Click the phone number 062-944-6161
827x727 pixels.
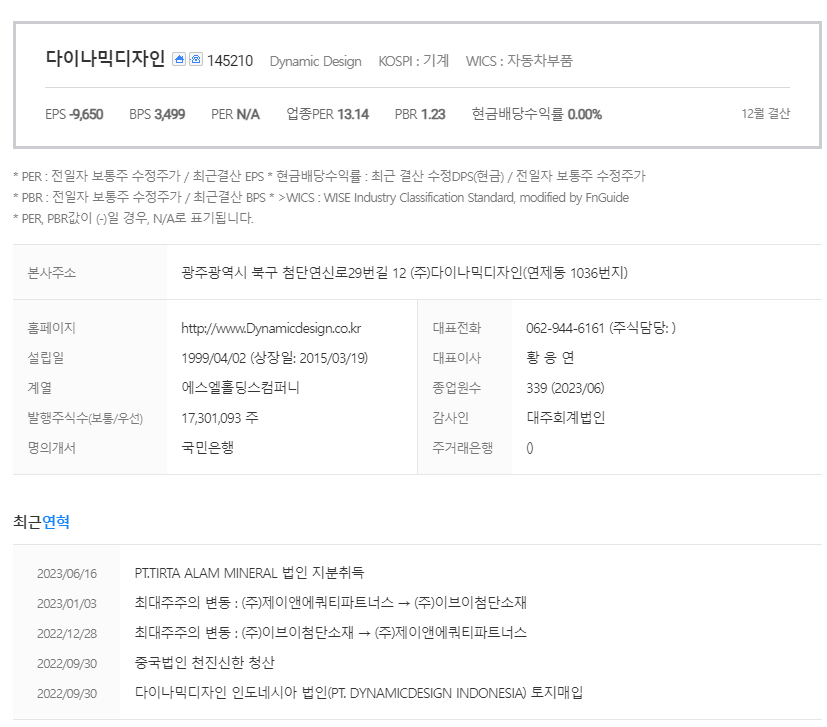(565, 328)
